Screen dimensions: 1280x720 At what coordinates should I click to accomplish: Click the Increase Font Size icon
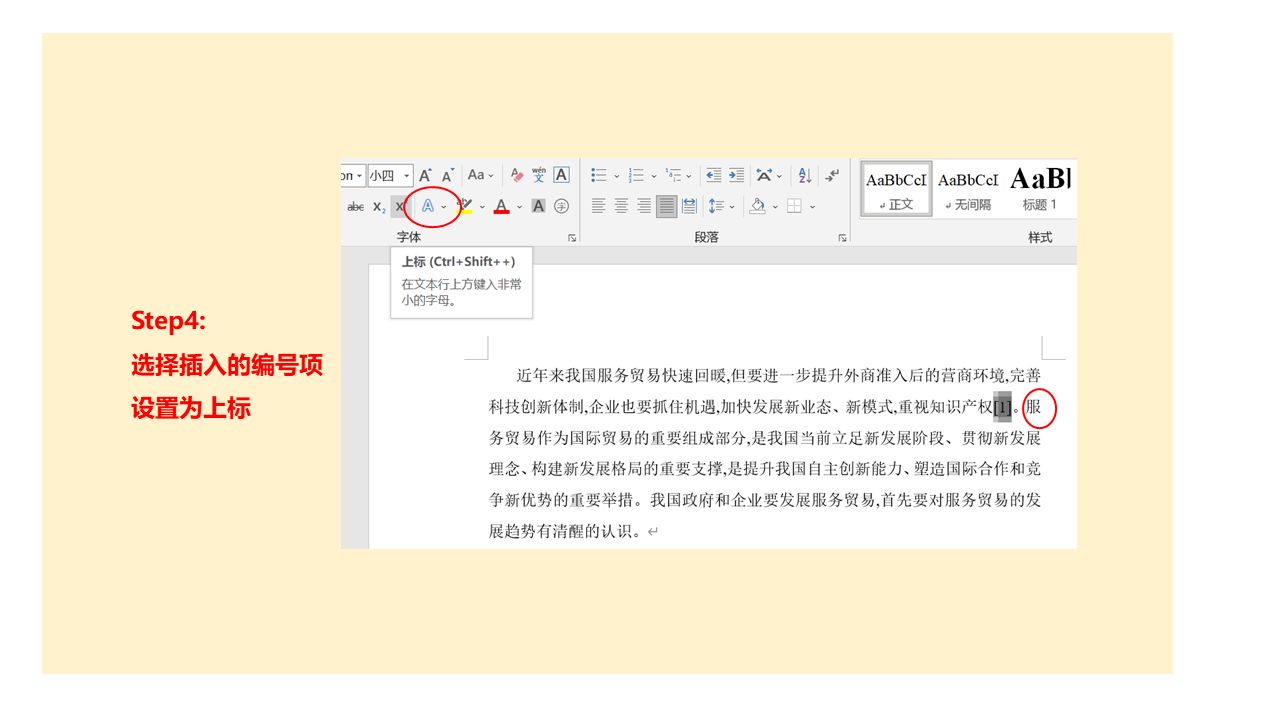[x=425, y=175]
